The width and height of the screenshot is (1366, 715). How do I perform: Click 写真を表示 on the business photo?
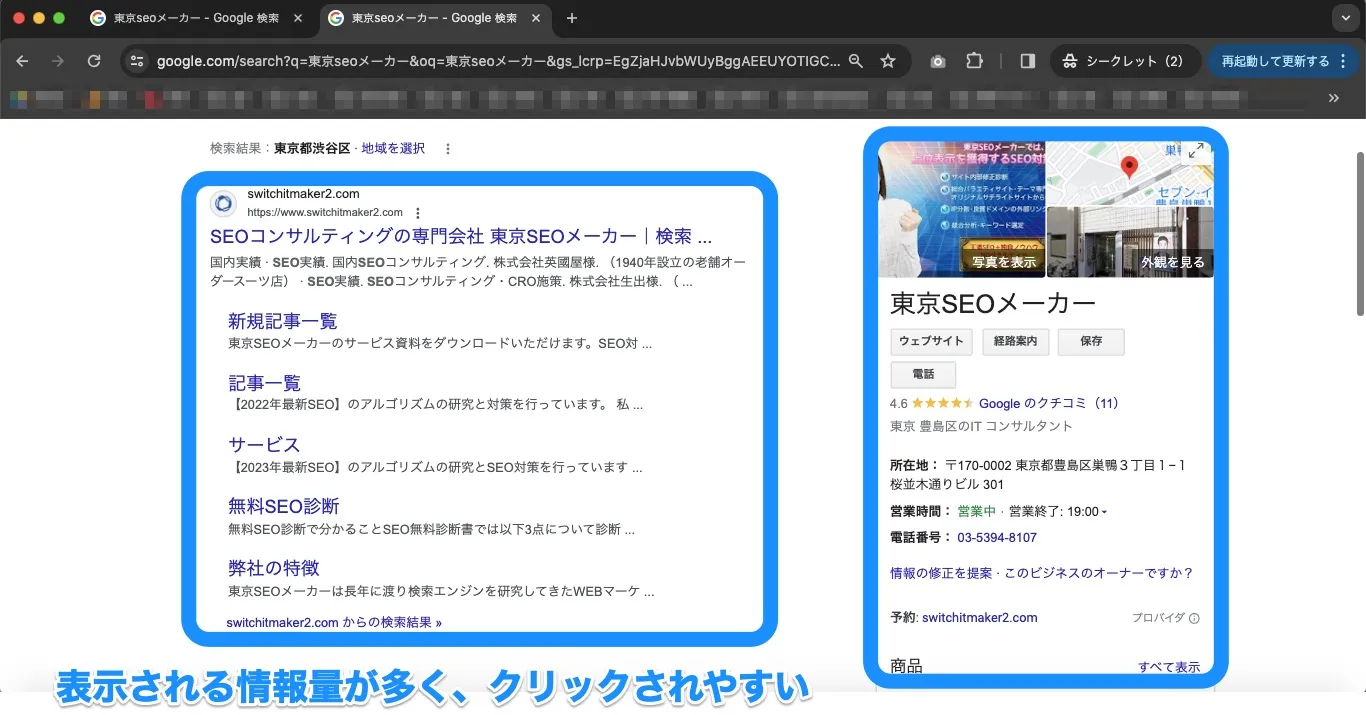click(x=1004, y=262)
